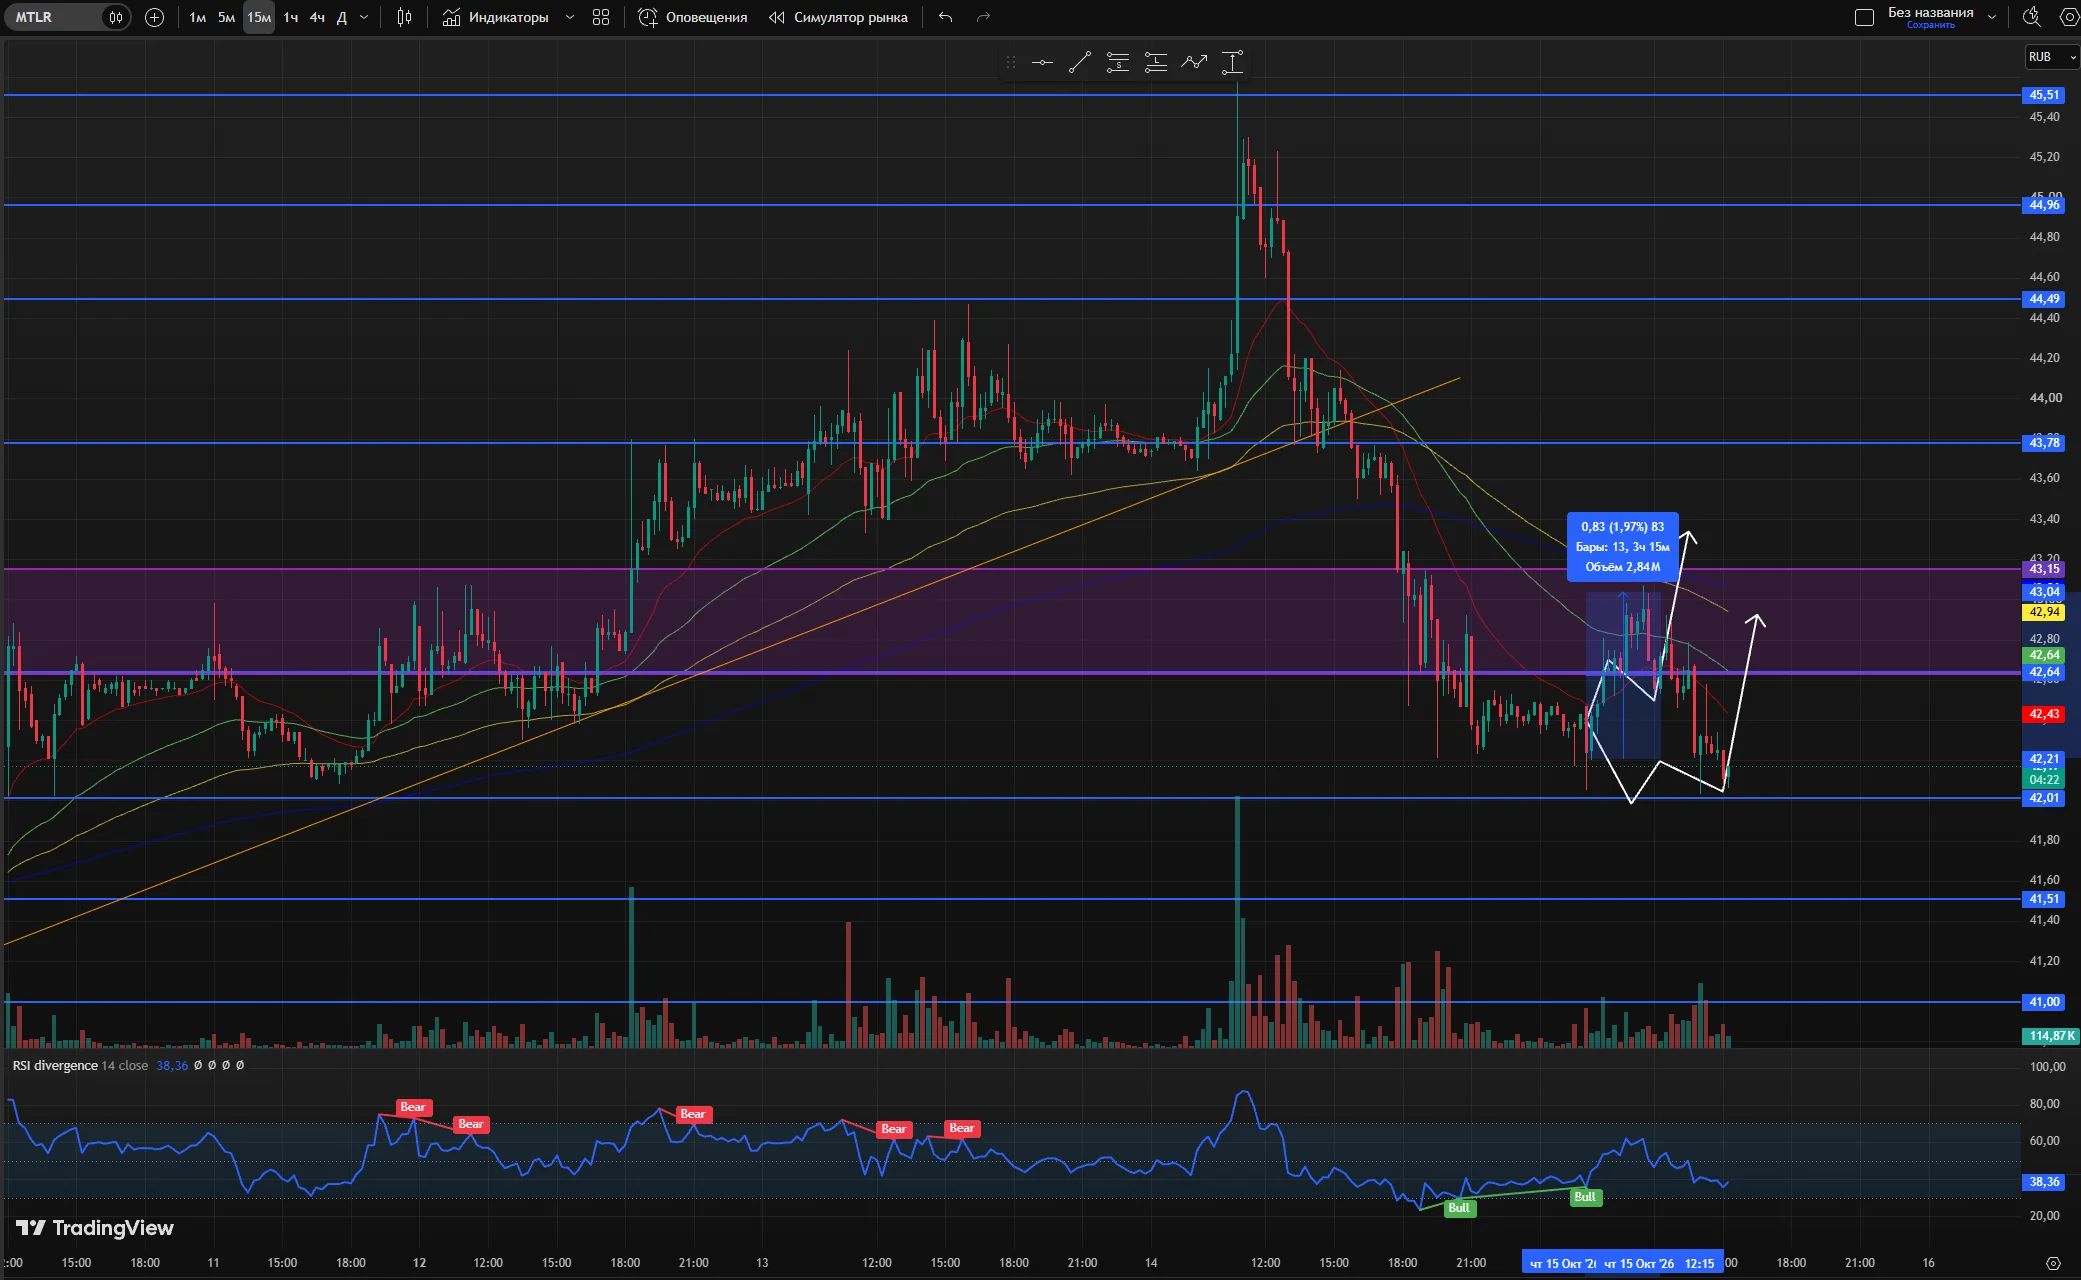Expand the favorite indicators dropdown arrow

pos(570,17)
